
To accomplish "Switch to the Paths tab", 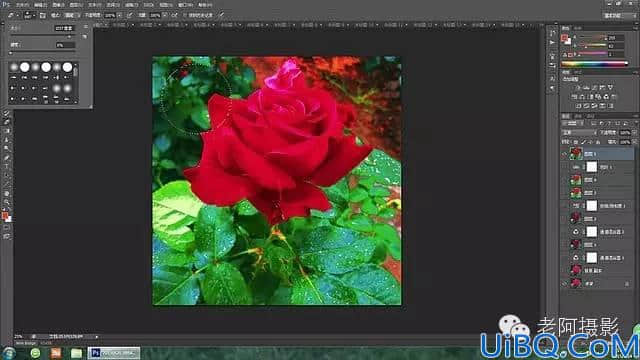I will (x=590, y=116).
